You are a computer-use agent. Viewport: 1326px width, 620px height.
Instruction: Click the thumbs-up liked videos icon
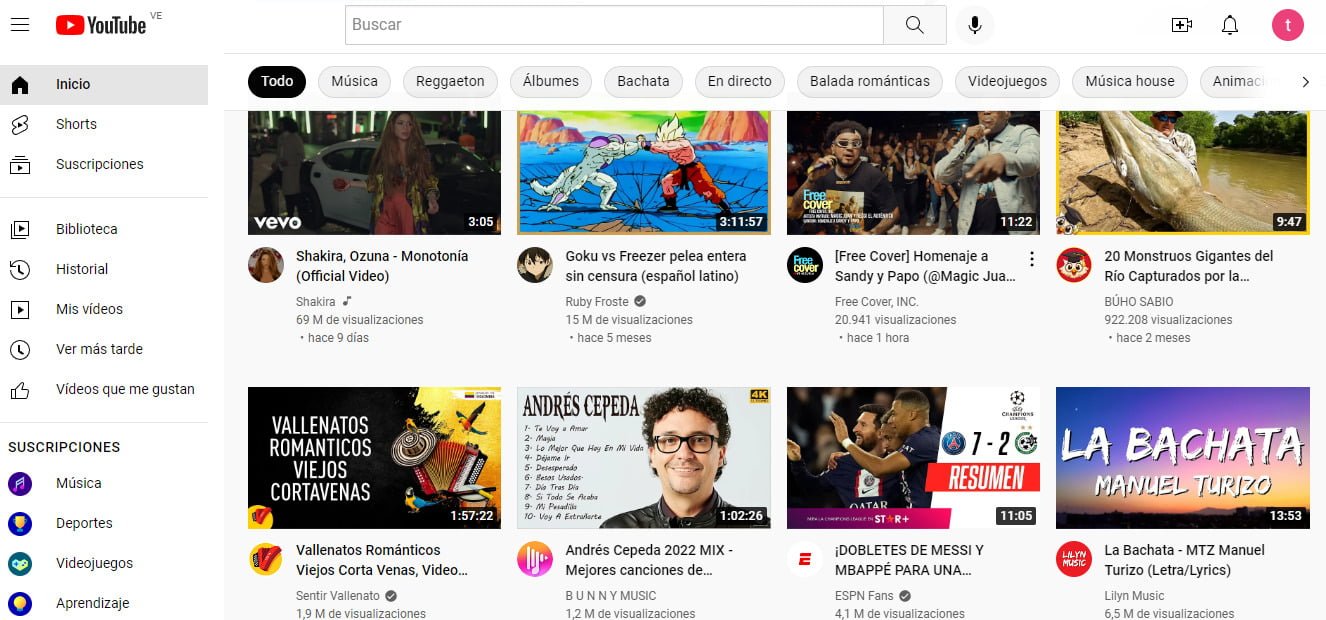(x=20, y=389)
